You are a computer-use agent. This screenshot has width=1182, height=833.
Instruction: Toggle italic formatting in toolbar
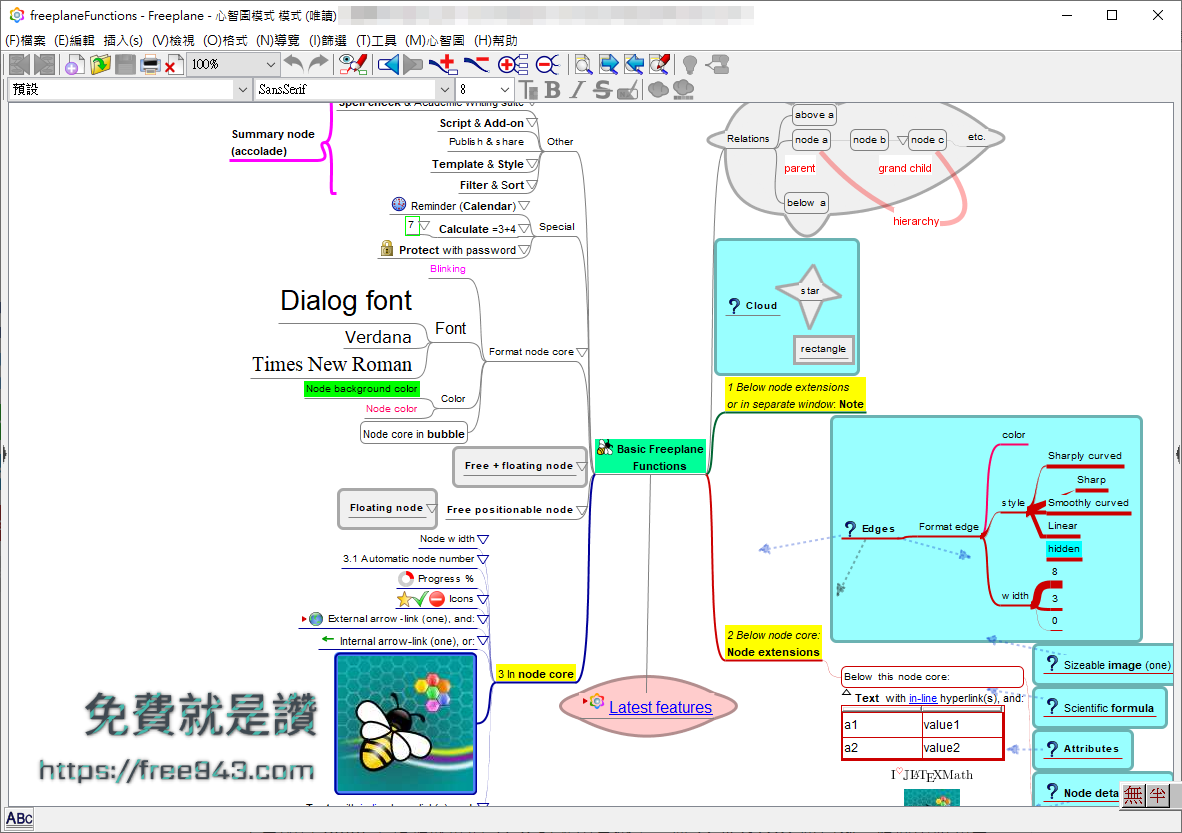pyautogui.click(x=576, y=90)
